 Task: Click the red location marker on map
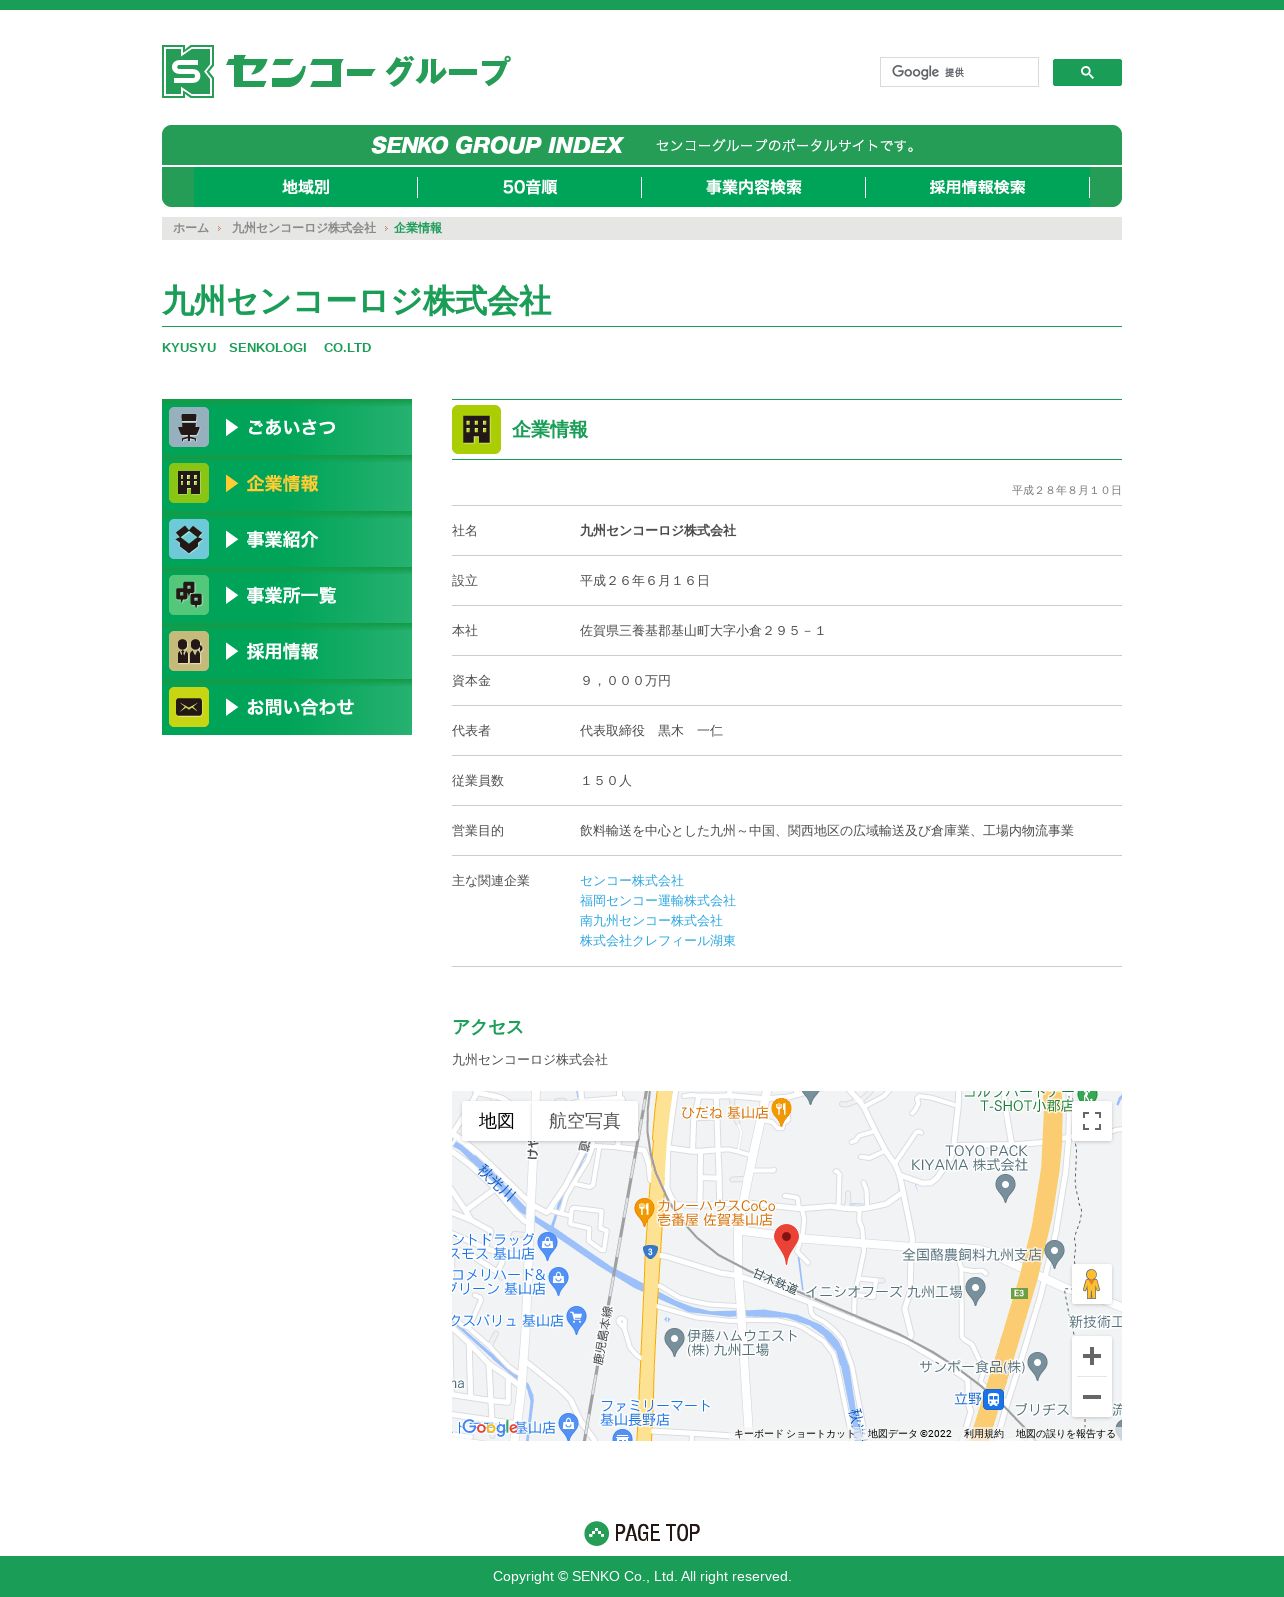pos(787,1243)
